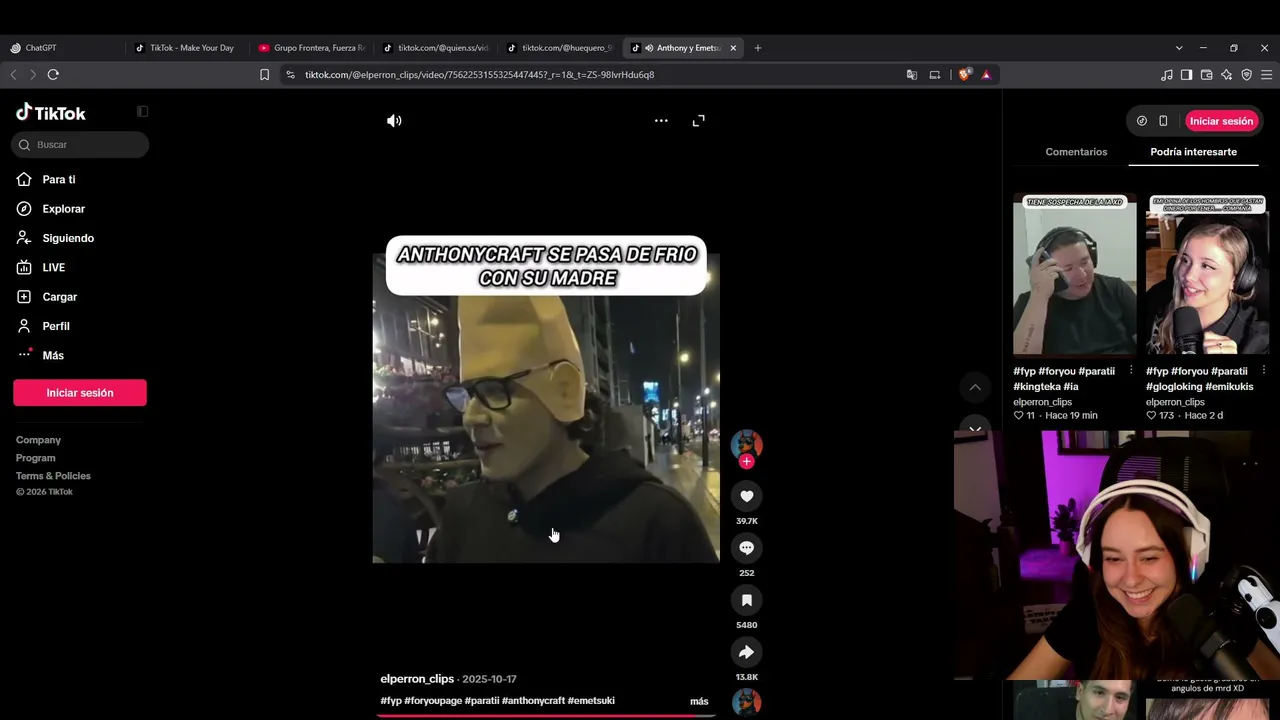Open the video's three-dot options menu
1280x720 pixels.
click(x=661, y=121)
